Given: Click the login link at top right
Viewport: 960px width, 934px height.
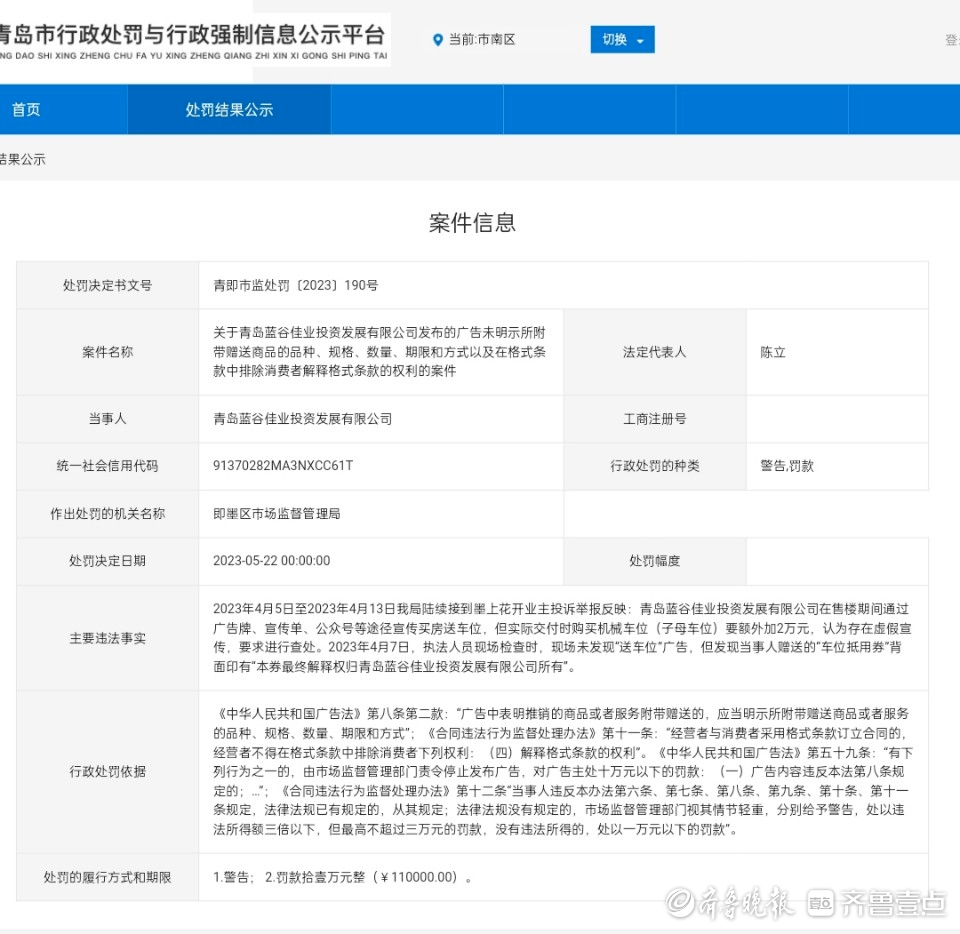Looking at the screenshot, I should 951,40.
